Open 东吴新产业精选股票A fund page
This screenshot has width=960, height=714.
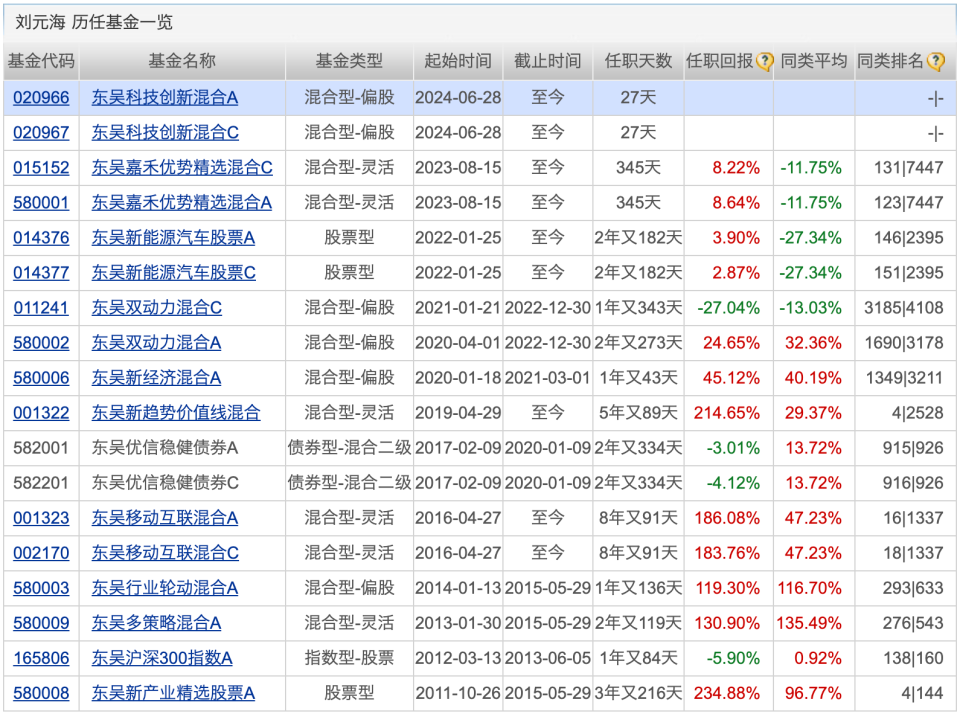coord(173,693)
